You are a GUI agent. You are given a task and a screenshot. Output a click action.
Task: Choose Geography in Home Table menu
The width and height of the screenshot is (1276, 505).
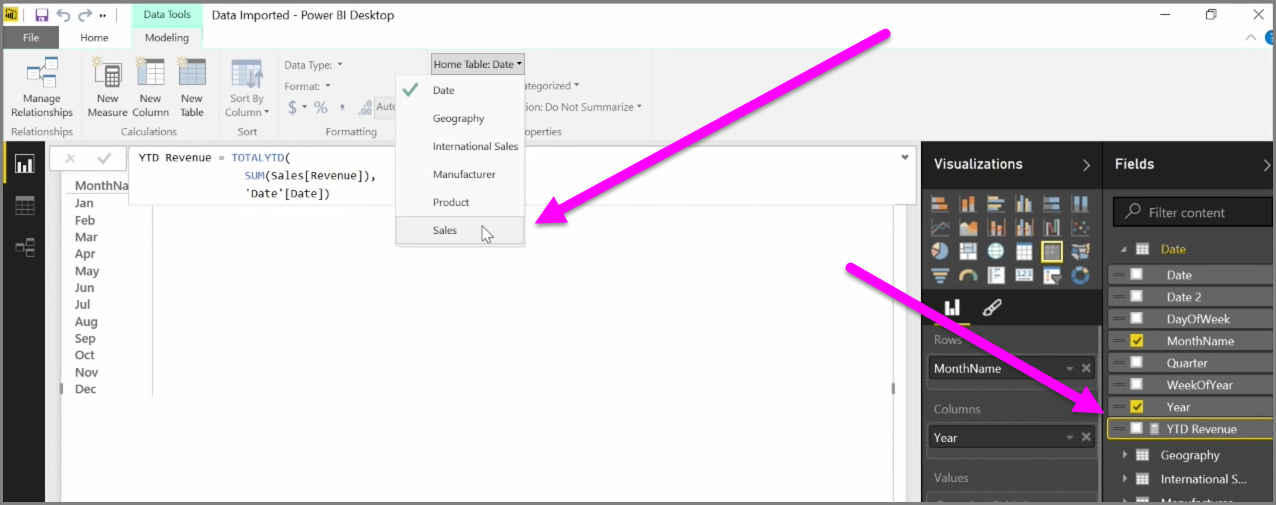(x=460, y=118)
